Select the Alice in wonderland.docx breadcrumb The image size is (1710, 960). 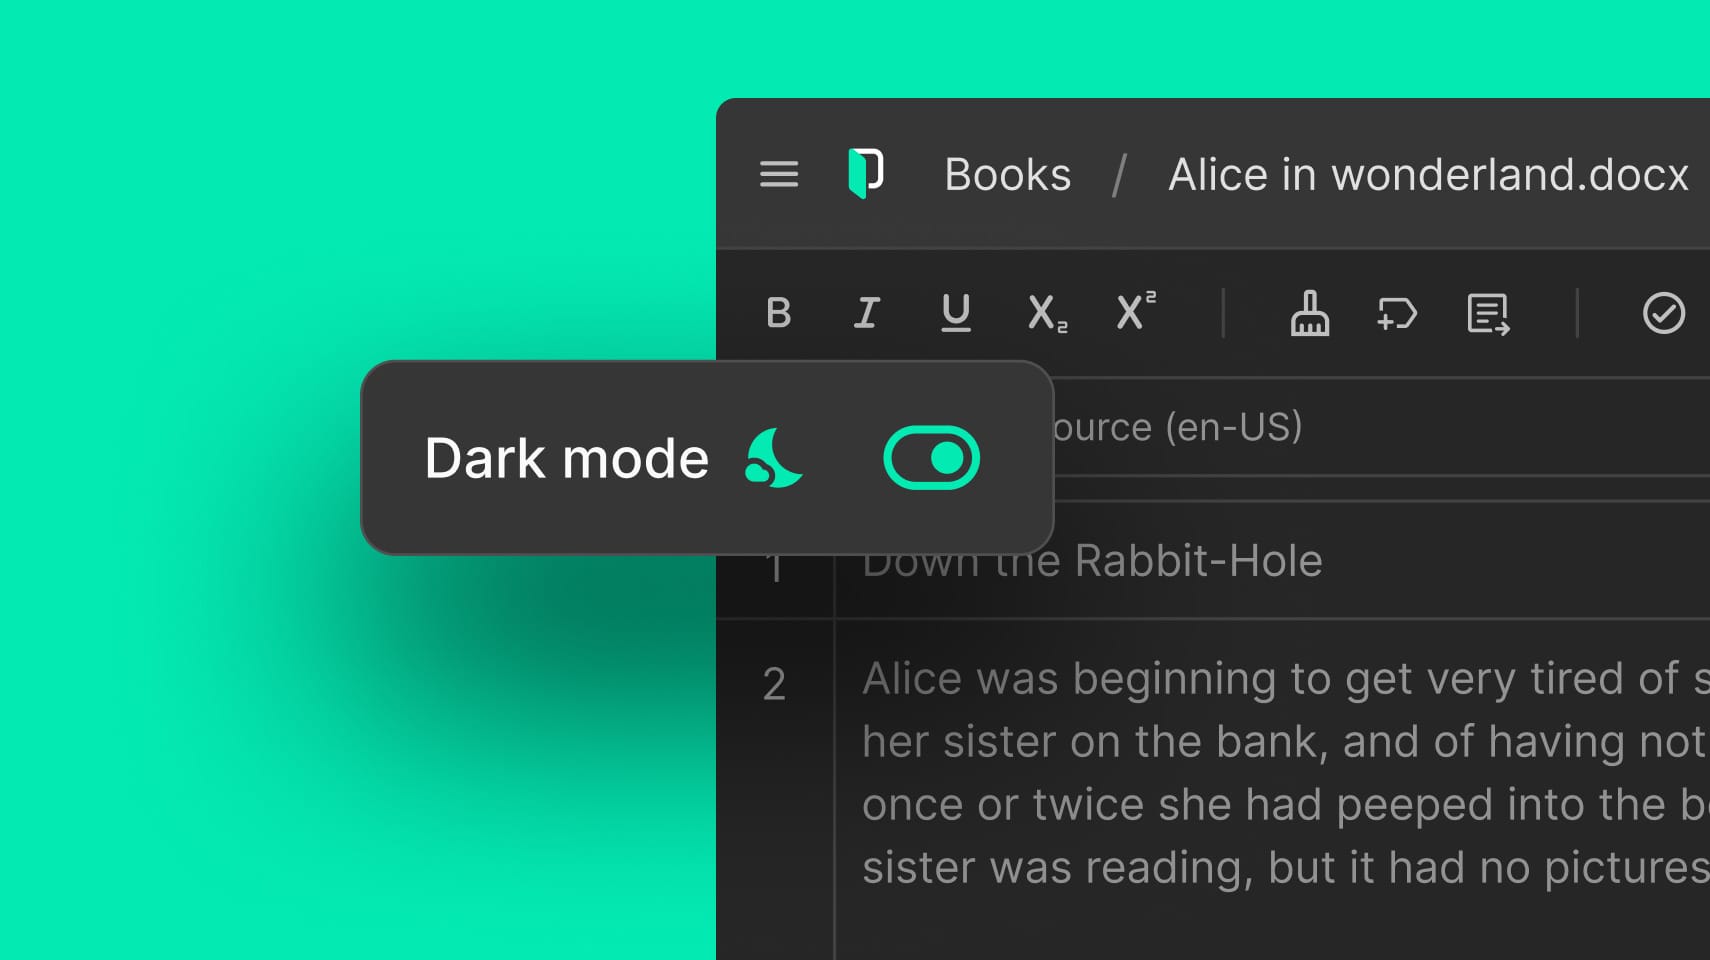coord(1427,175)
